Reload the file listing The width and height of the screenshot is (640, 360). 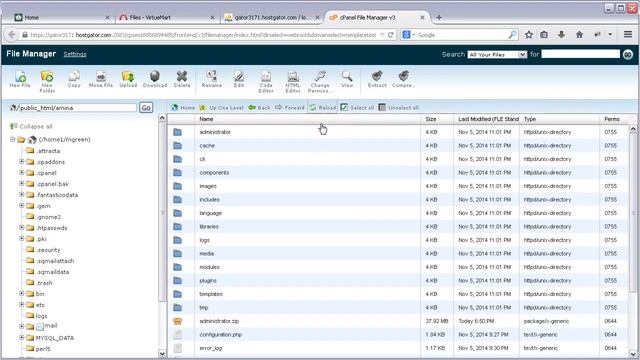(x=322, y=108)
